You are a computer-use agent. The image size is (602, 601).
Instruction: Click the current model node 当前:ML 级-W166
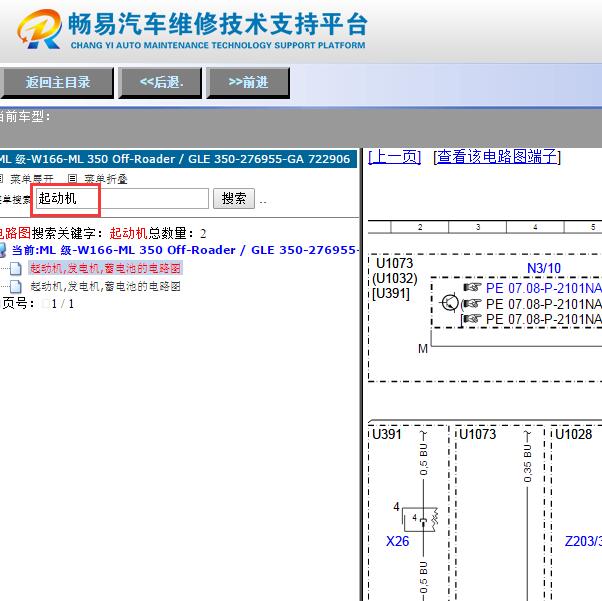[185, 250]
